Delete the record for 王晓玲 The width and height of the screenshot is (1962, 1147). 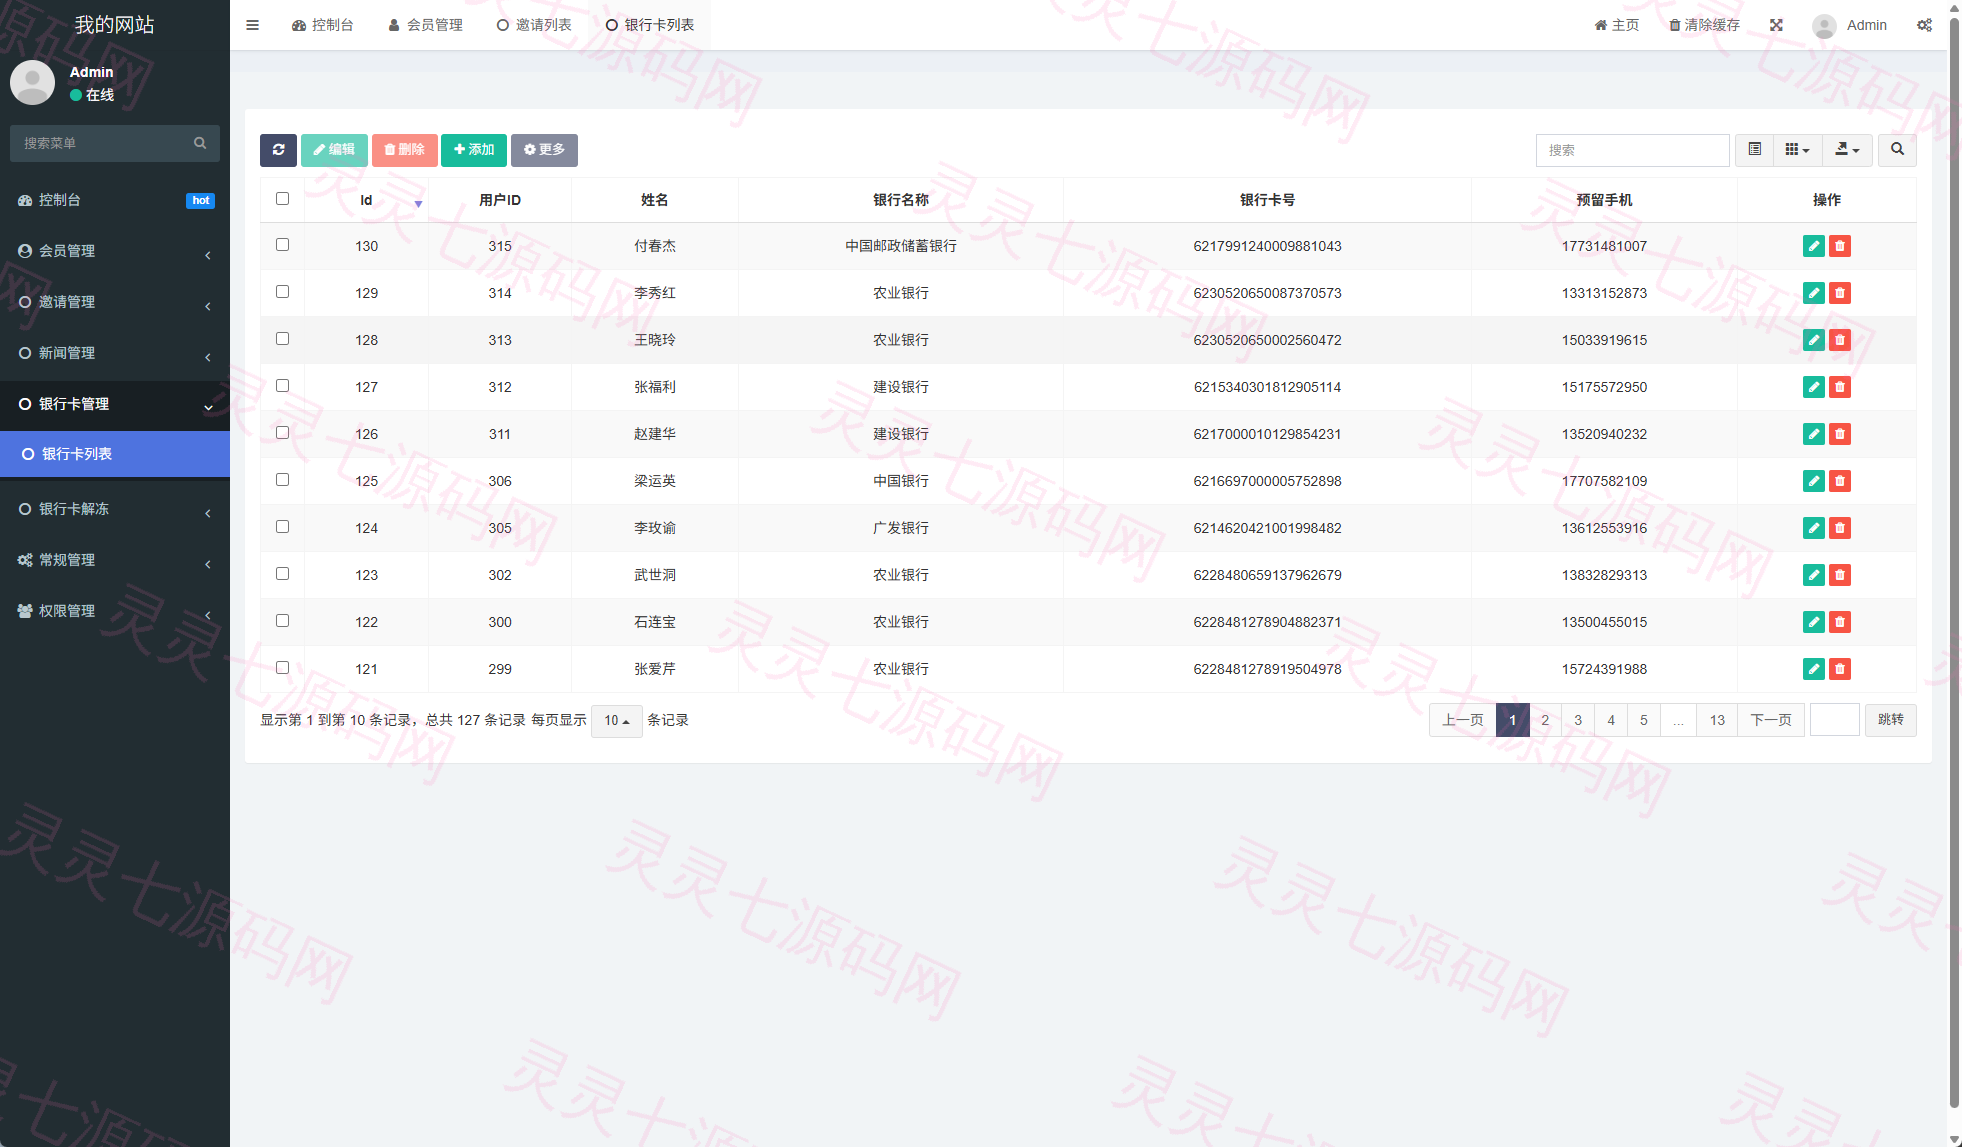(x=1840, y=340)
